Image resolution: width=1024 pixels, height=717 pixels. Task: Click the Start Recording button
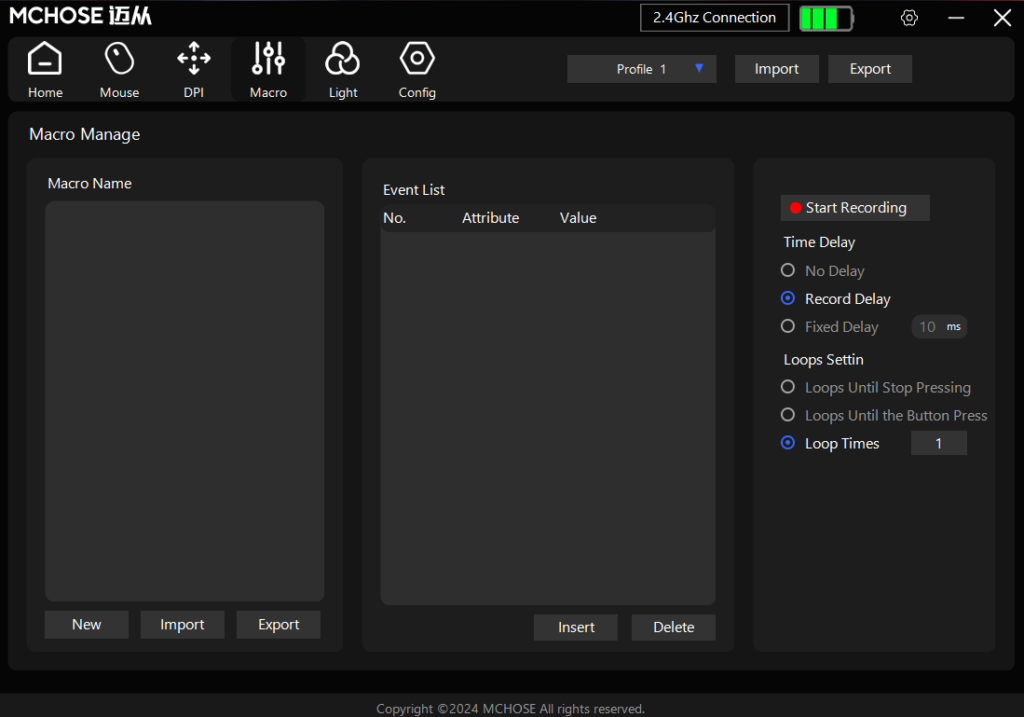click(x=855, y=208)
